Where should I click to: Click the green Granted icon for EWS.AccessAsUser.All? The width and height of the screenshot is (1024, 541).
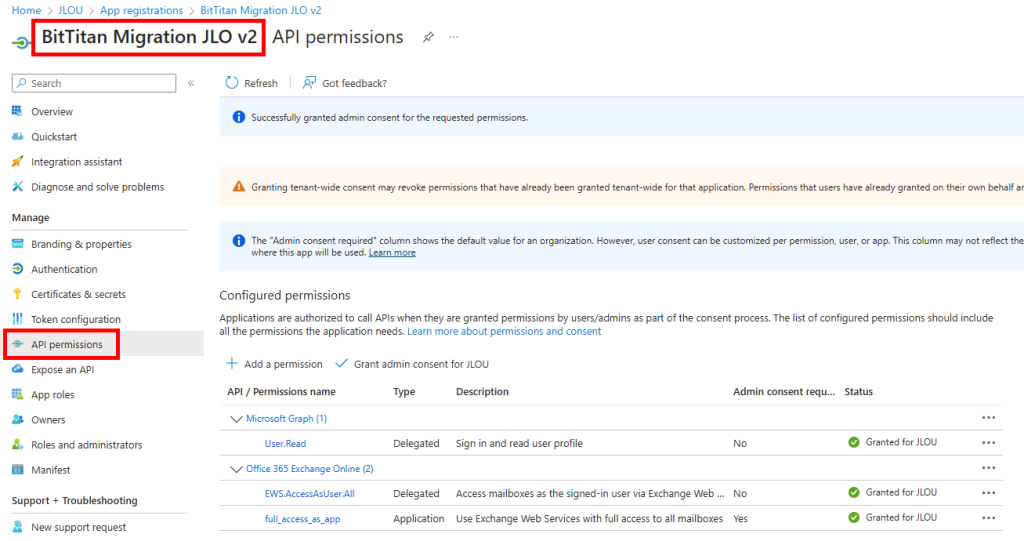coord(854,493)
